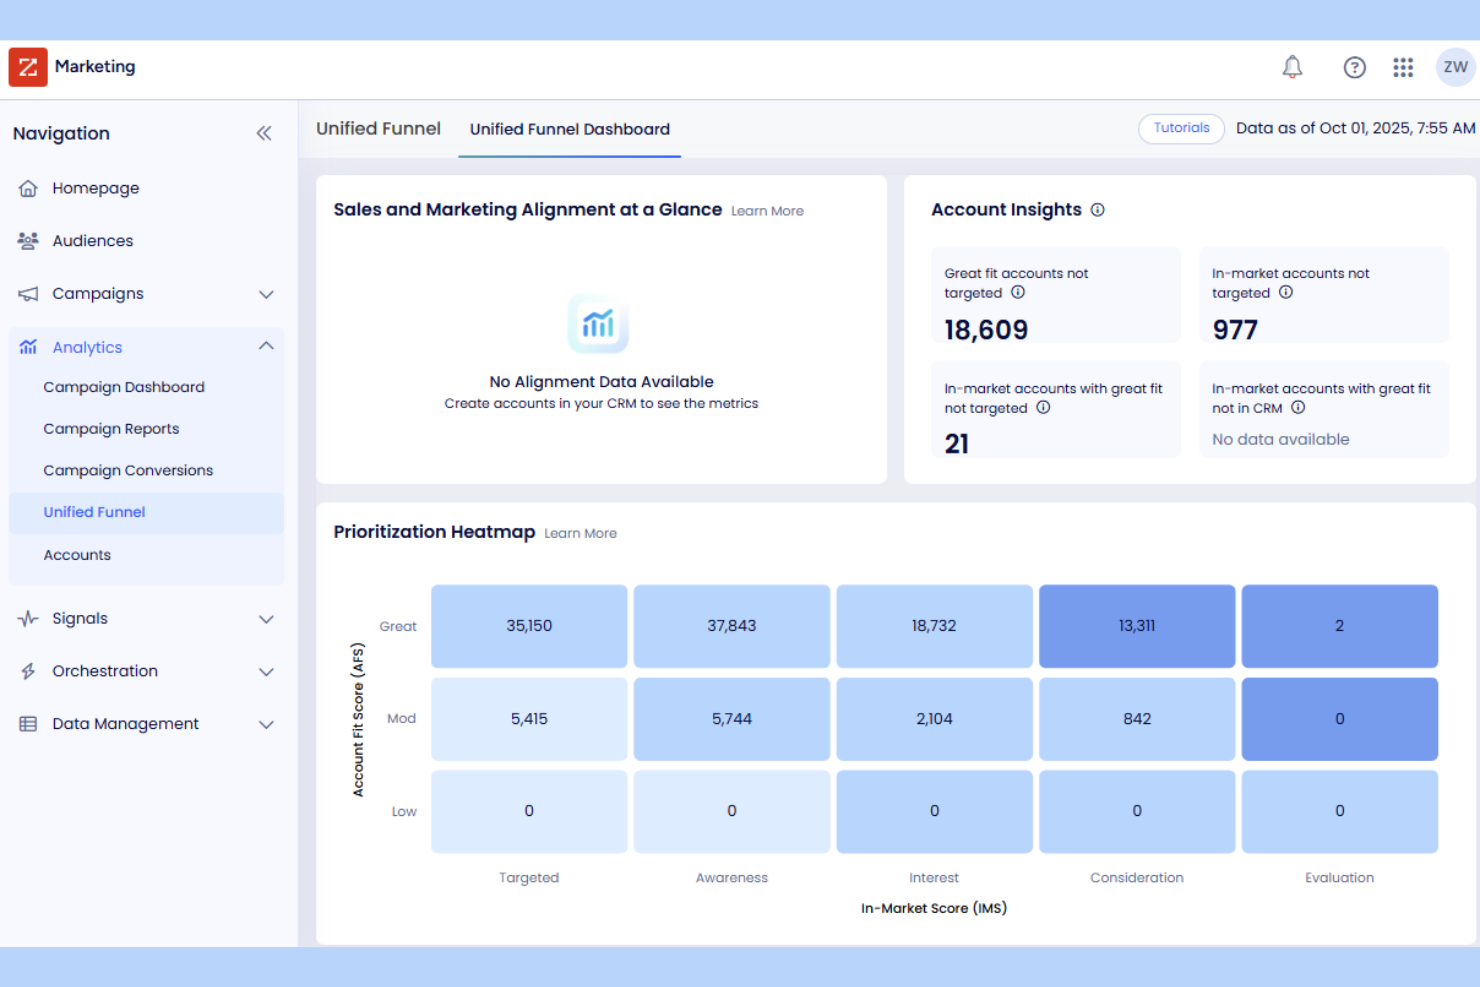
Task: Select the Audiences icon
Action: pyautogui.click(x=27, y=240)
